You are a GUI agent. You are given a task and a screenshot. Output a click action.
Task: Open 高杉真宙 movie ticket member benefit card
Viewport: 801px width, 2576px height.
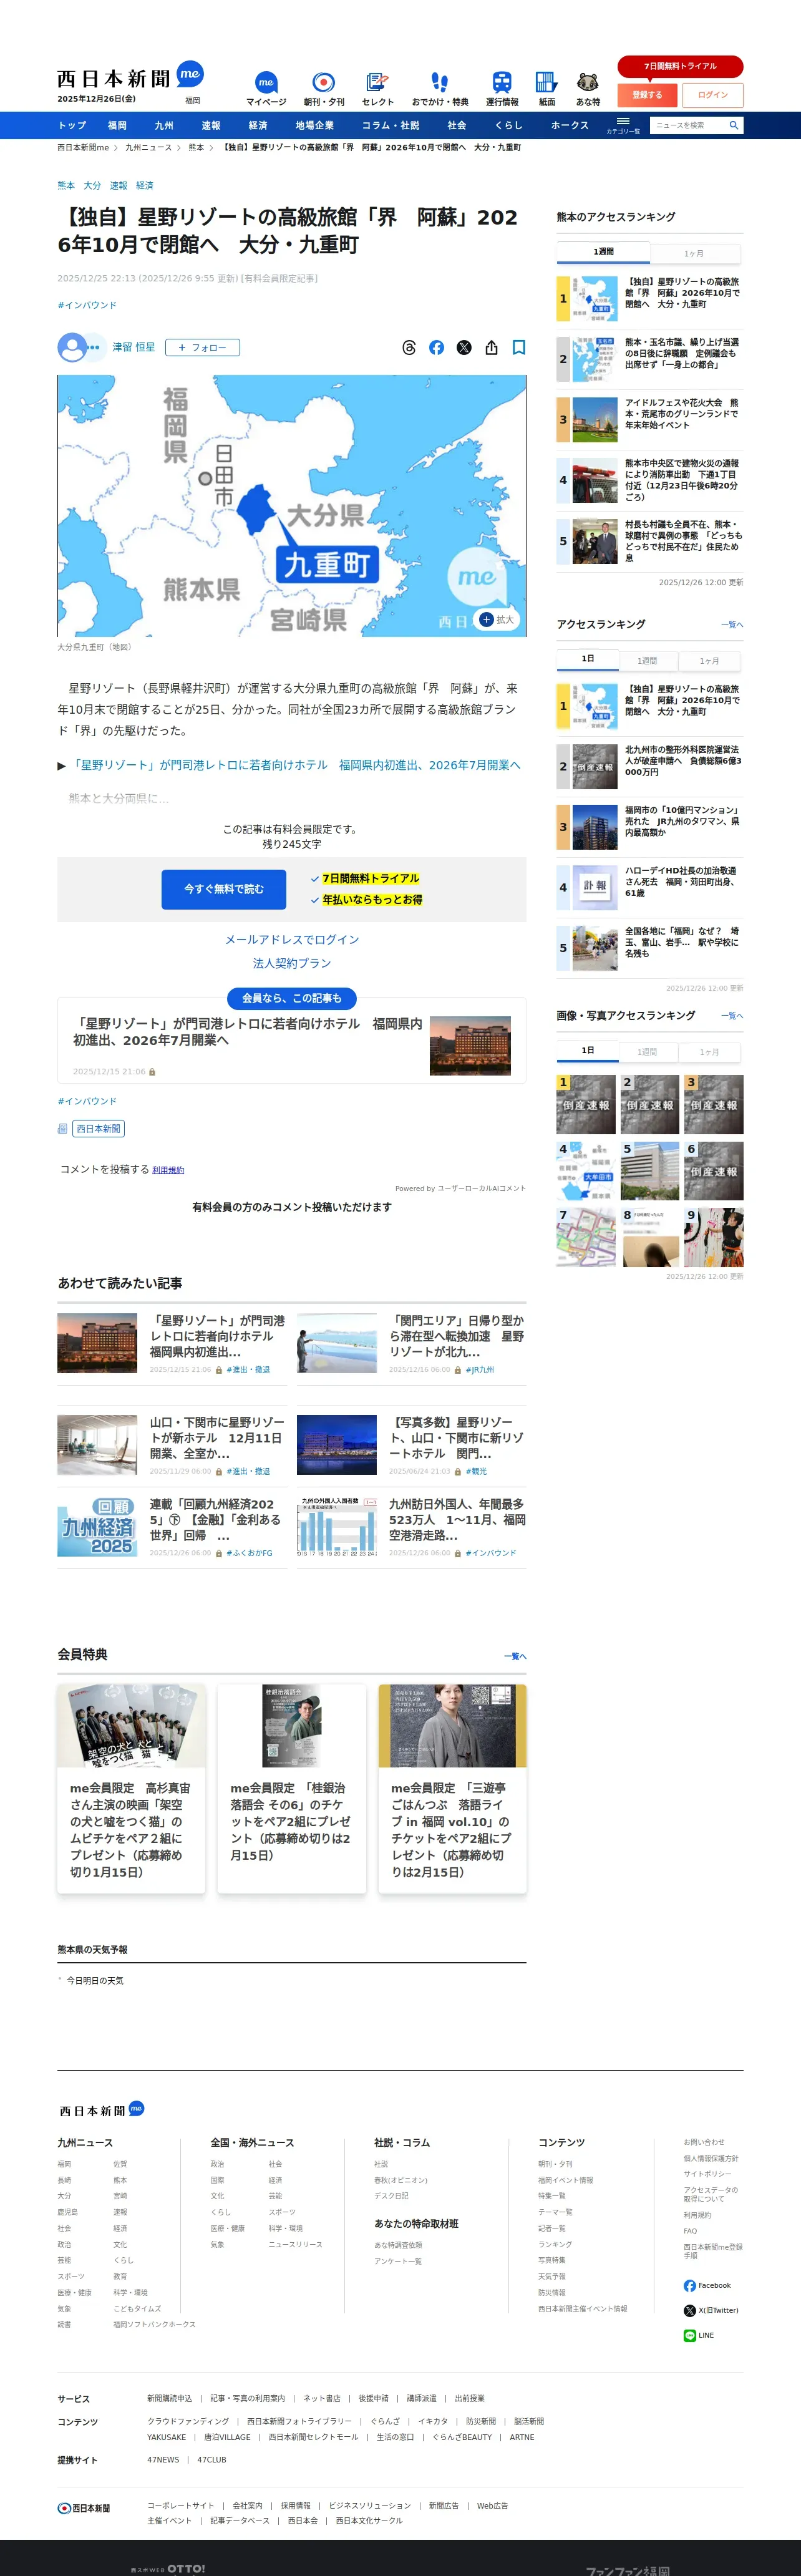click(131, 1788)
